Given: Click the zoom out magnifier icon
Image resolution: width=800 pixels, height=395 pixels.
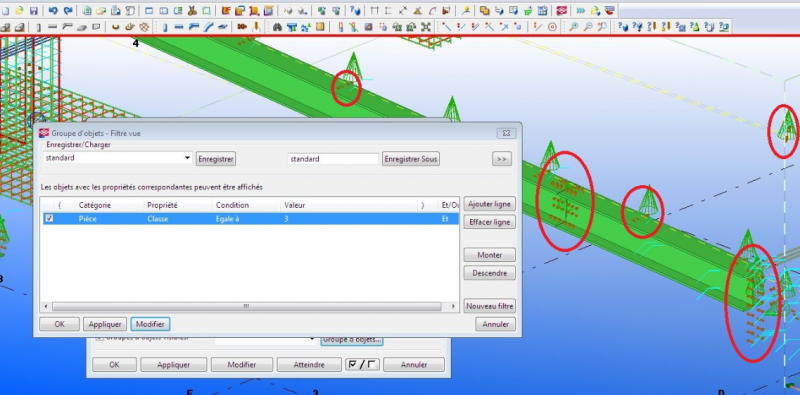Looking at the screenshot, I should [588, 27].
